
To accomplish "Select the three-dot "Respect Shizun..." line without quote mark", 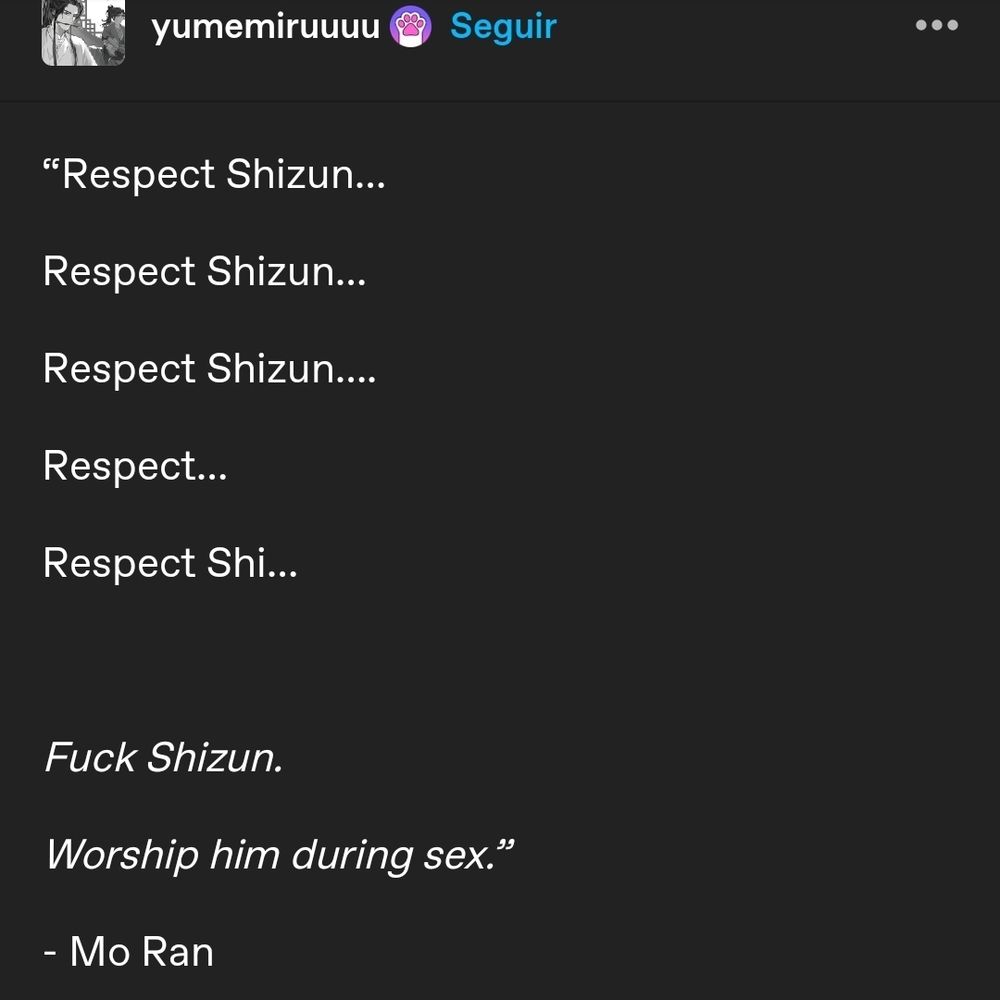I will (x=204, y=272).
